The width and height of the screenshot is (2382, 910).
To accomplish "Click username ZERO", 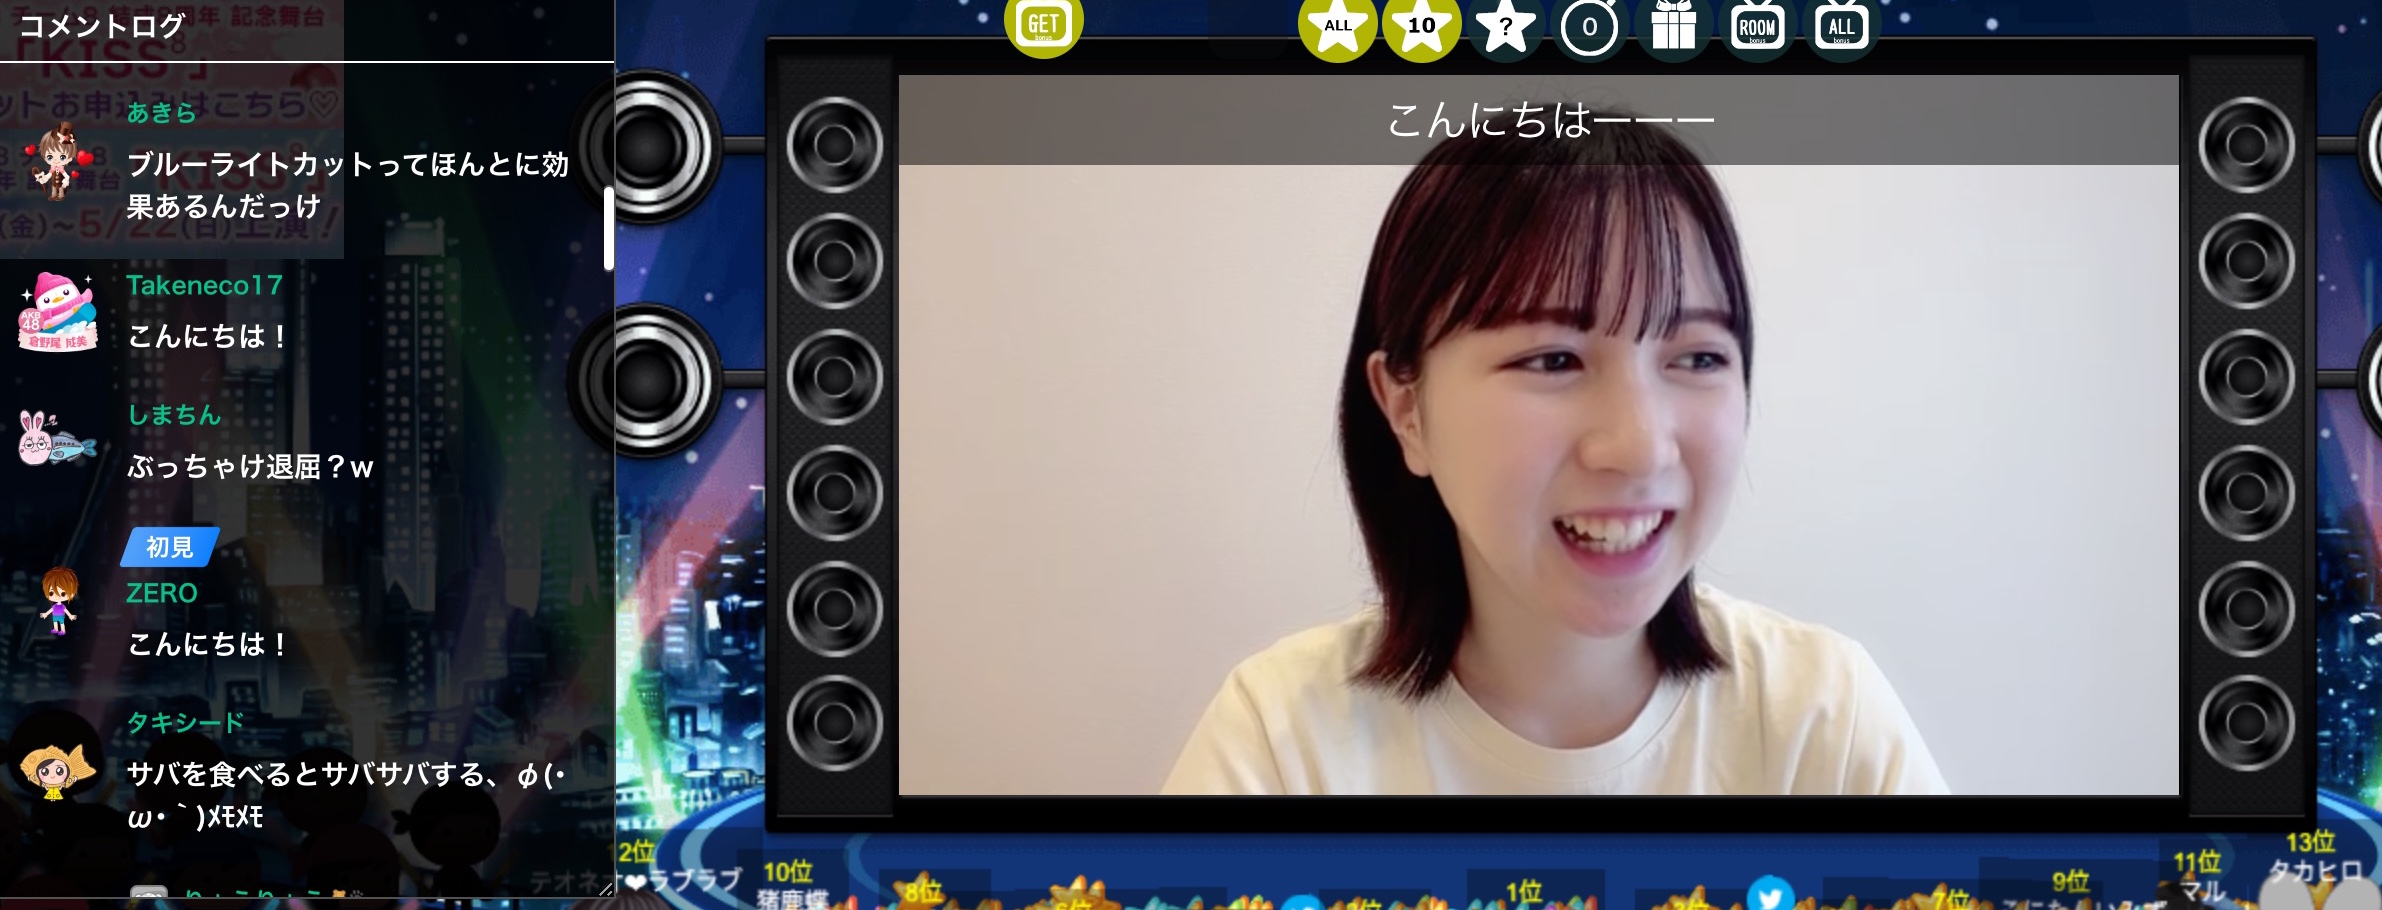I will pyautogui.click(x=162, y=593).
